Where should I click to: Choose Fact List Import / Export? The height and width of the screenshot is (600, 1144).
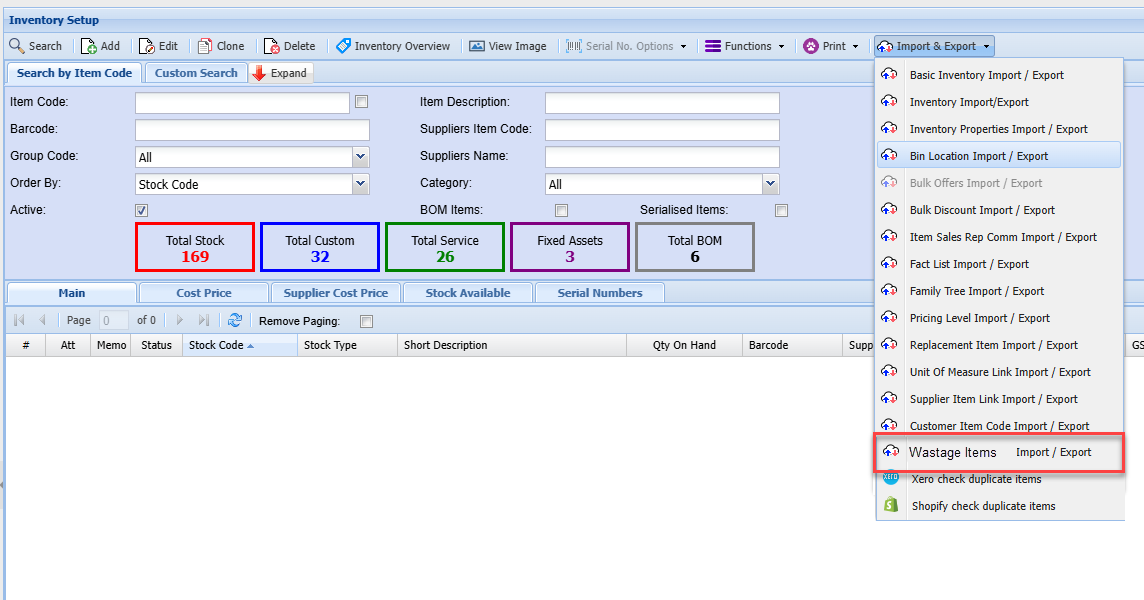coord(999,264)
